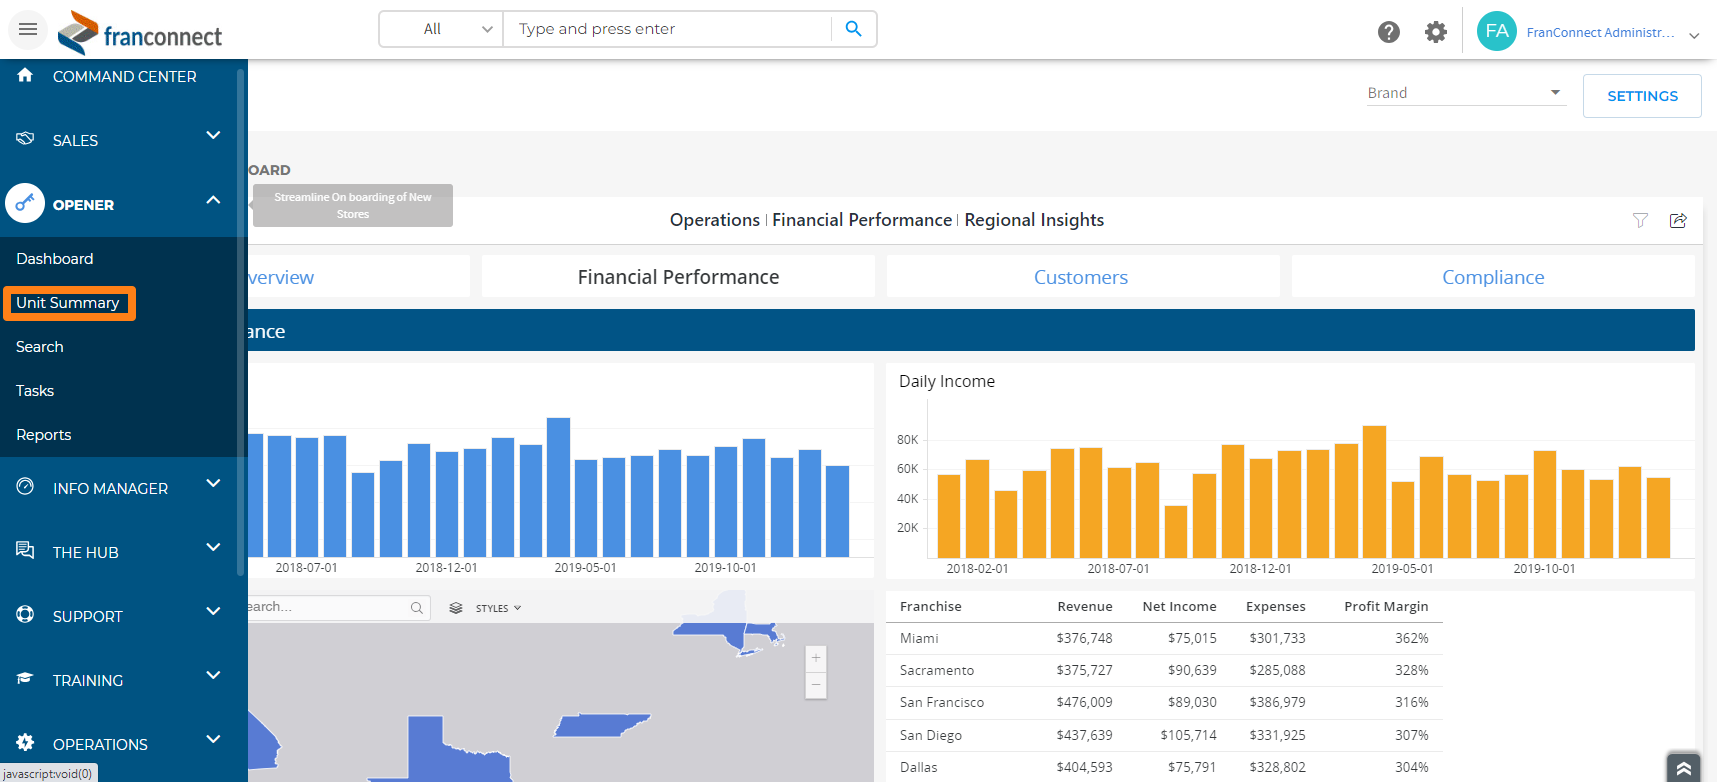Click the map search magnifier icon

pyautogui.click(x=417, y=608)
